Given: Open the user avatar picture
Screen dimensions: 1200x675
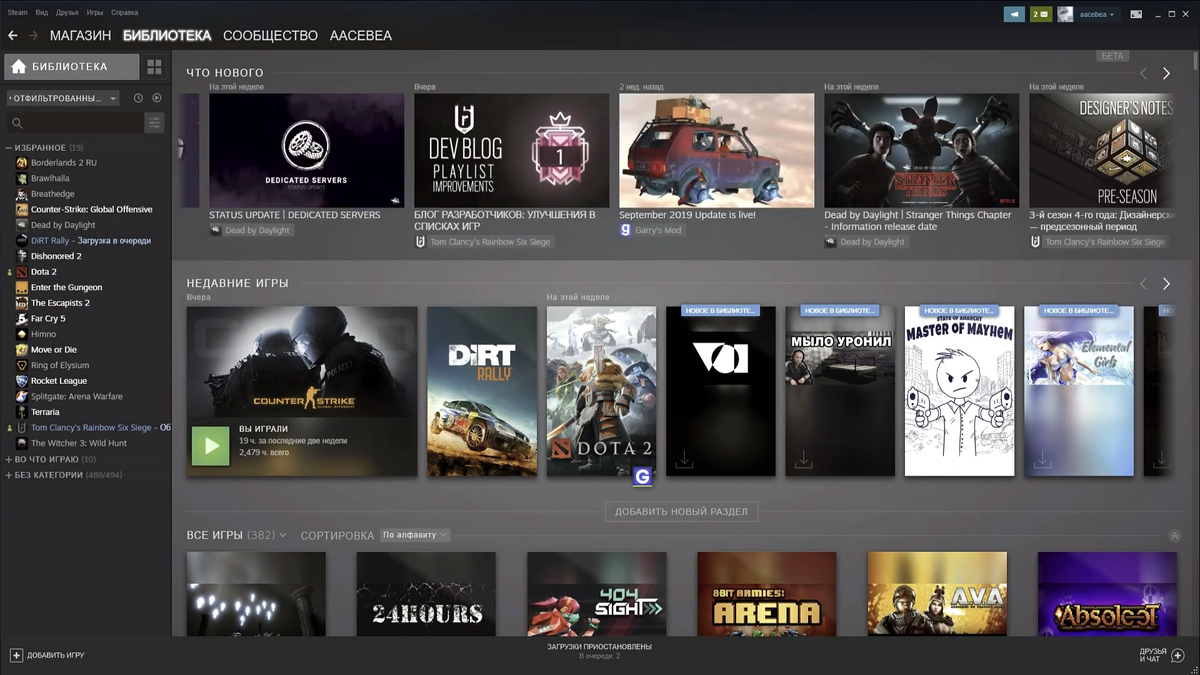Looking at the screenshot, I should (1065, 14).
